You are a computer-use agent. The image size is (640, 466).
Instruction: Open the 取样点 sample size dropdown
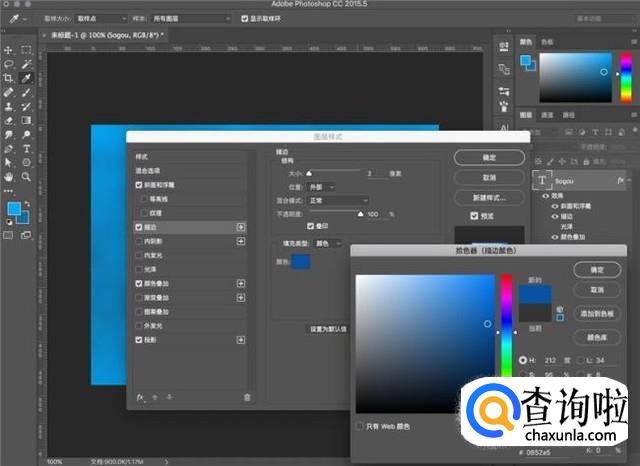coord(102,19)
